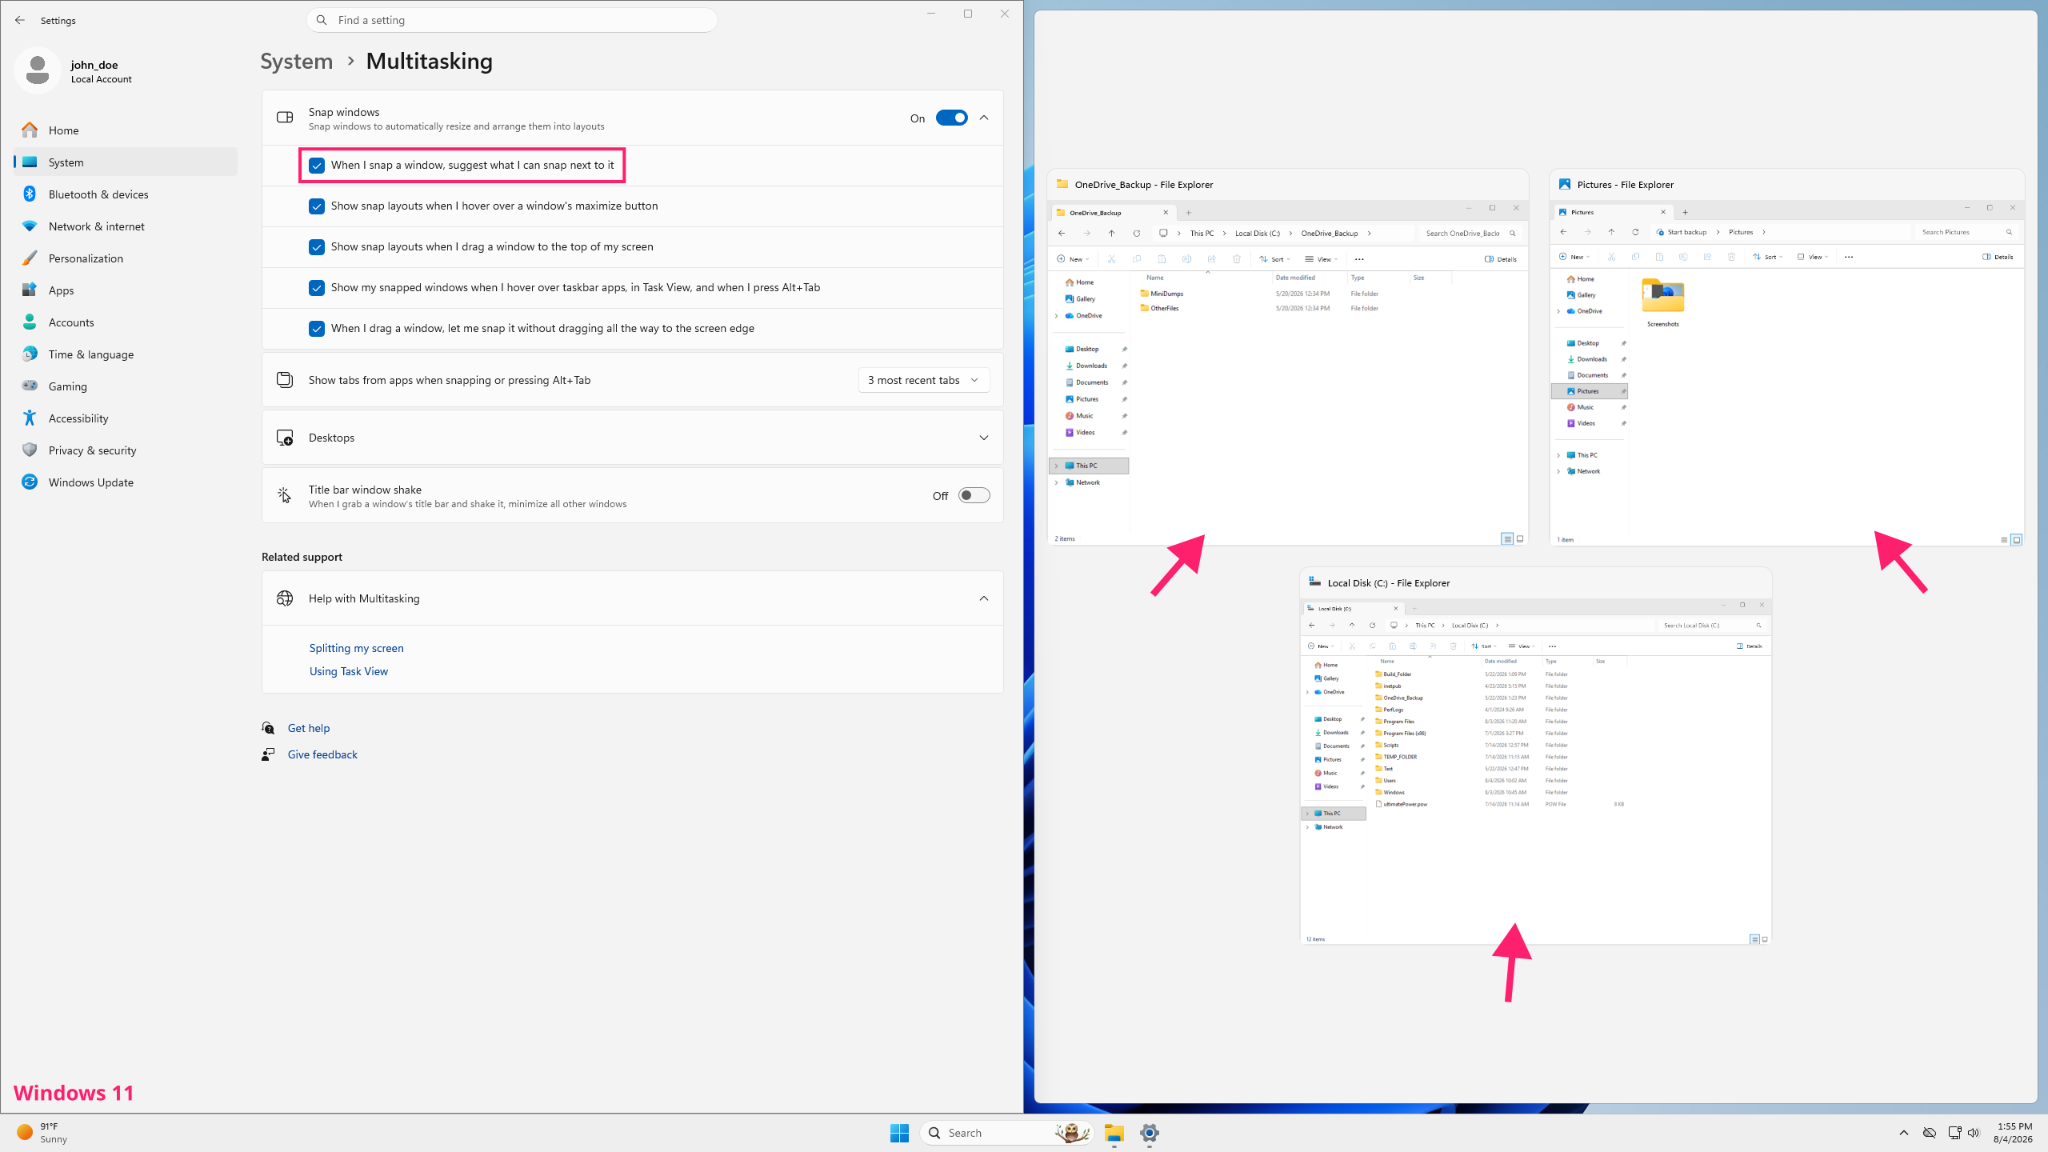Click the Desktops section icon
The height and width of the screenshot is (1152, 2048).
pyautogui.click(x=285, y=438)
